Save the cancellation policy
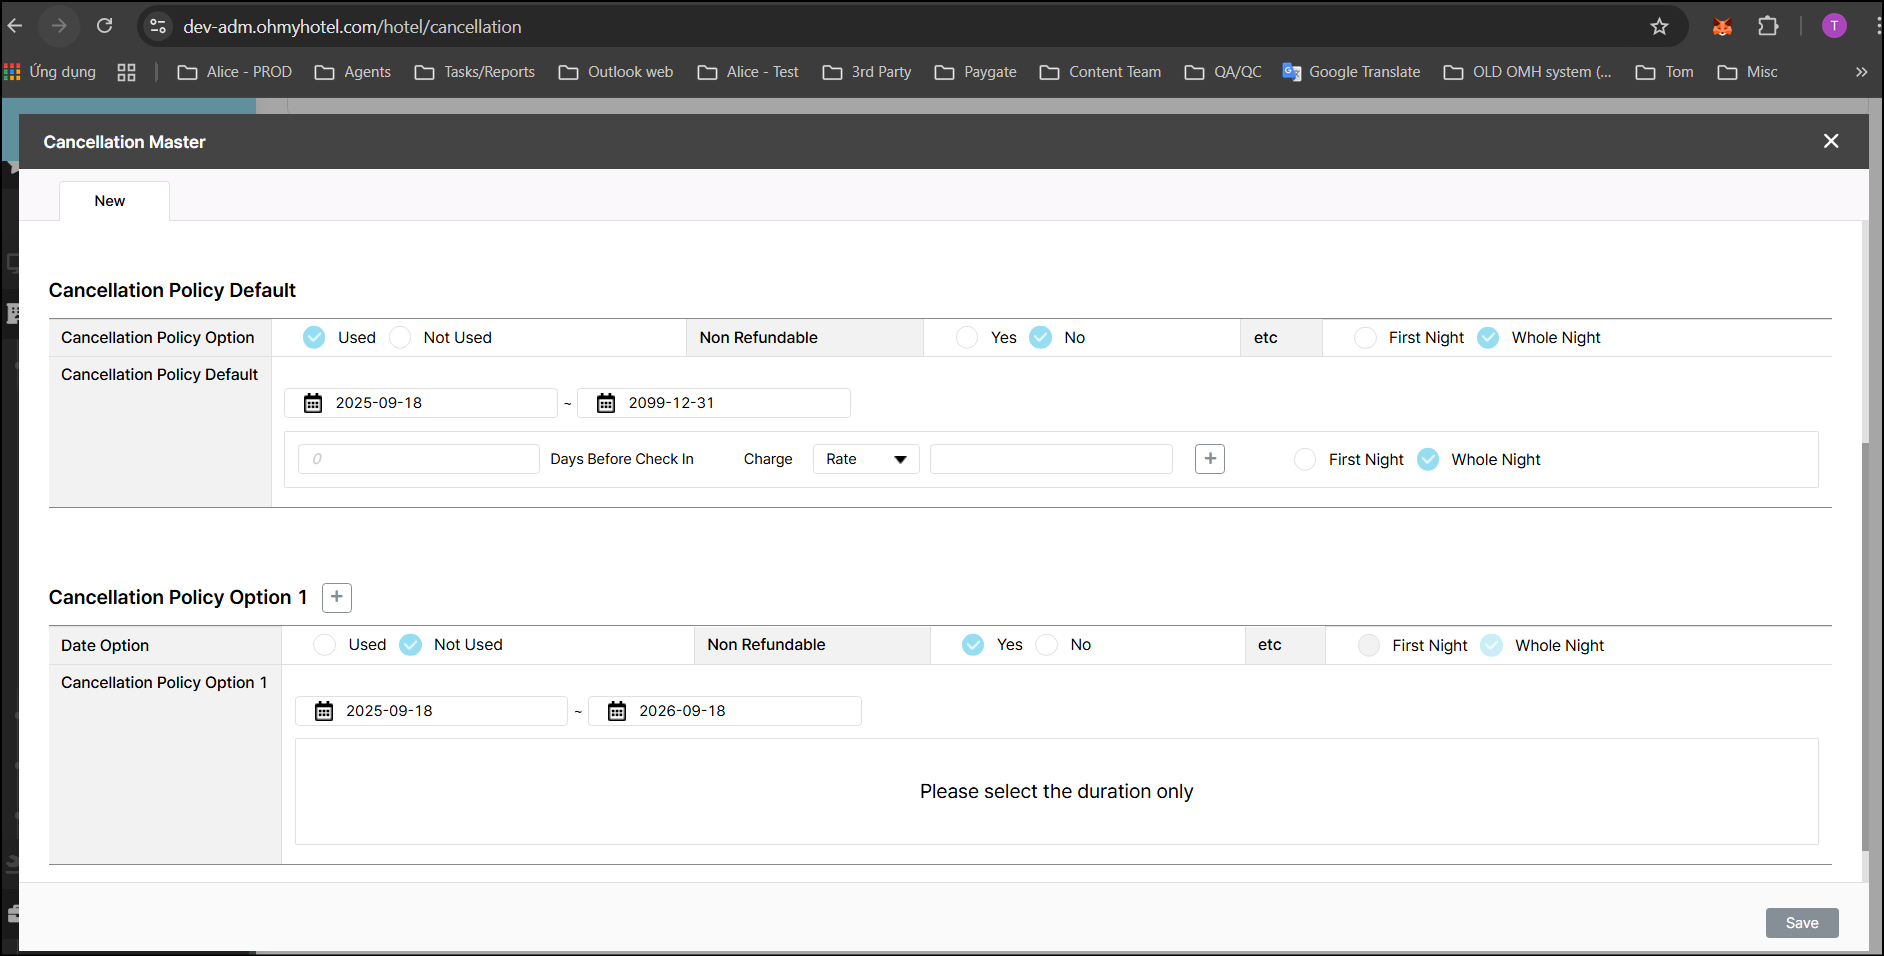Viewport: 1884px width, 956px height. pyautogui.click(x=1801, y=923)
